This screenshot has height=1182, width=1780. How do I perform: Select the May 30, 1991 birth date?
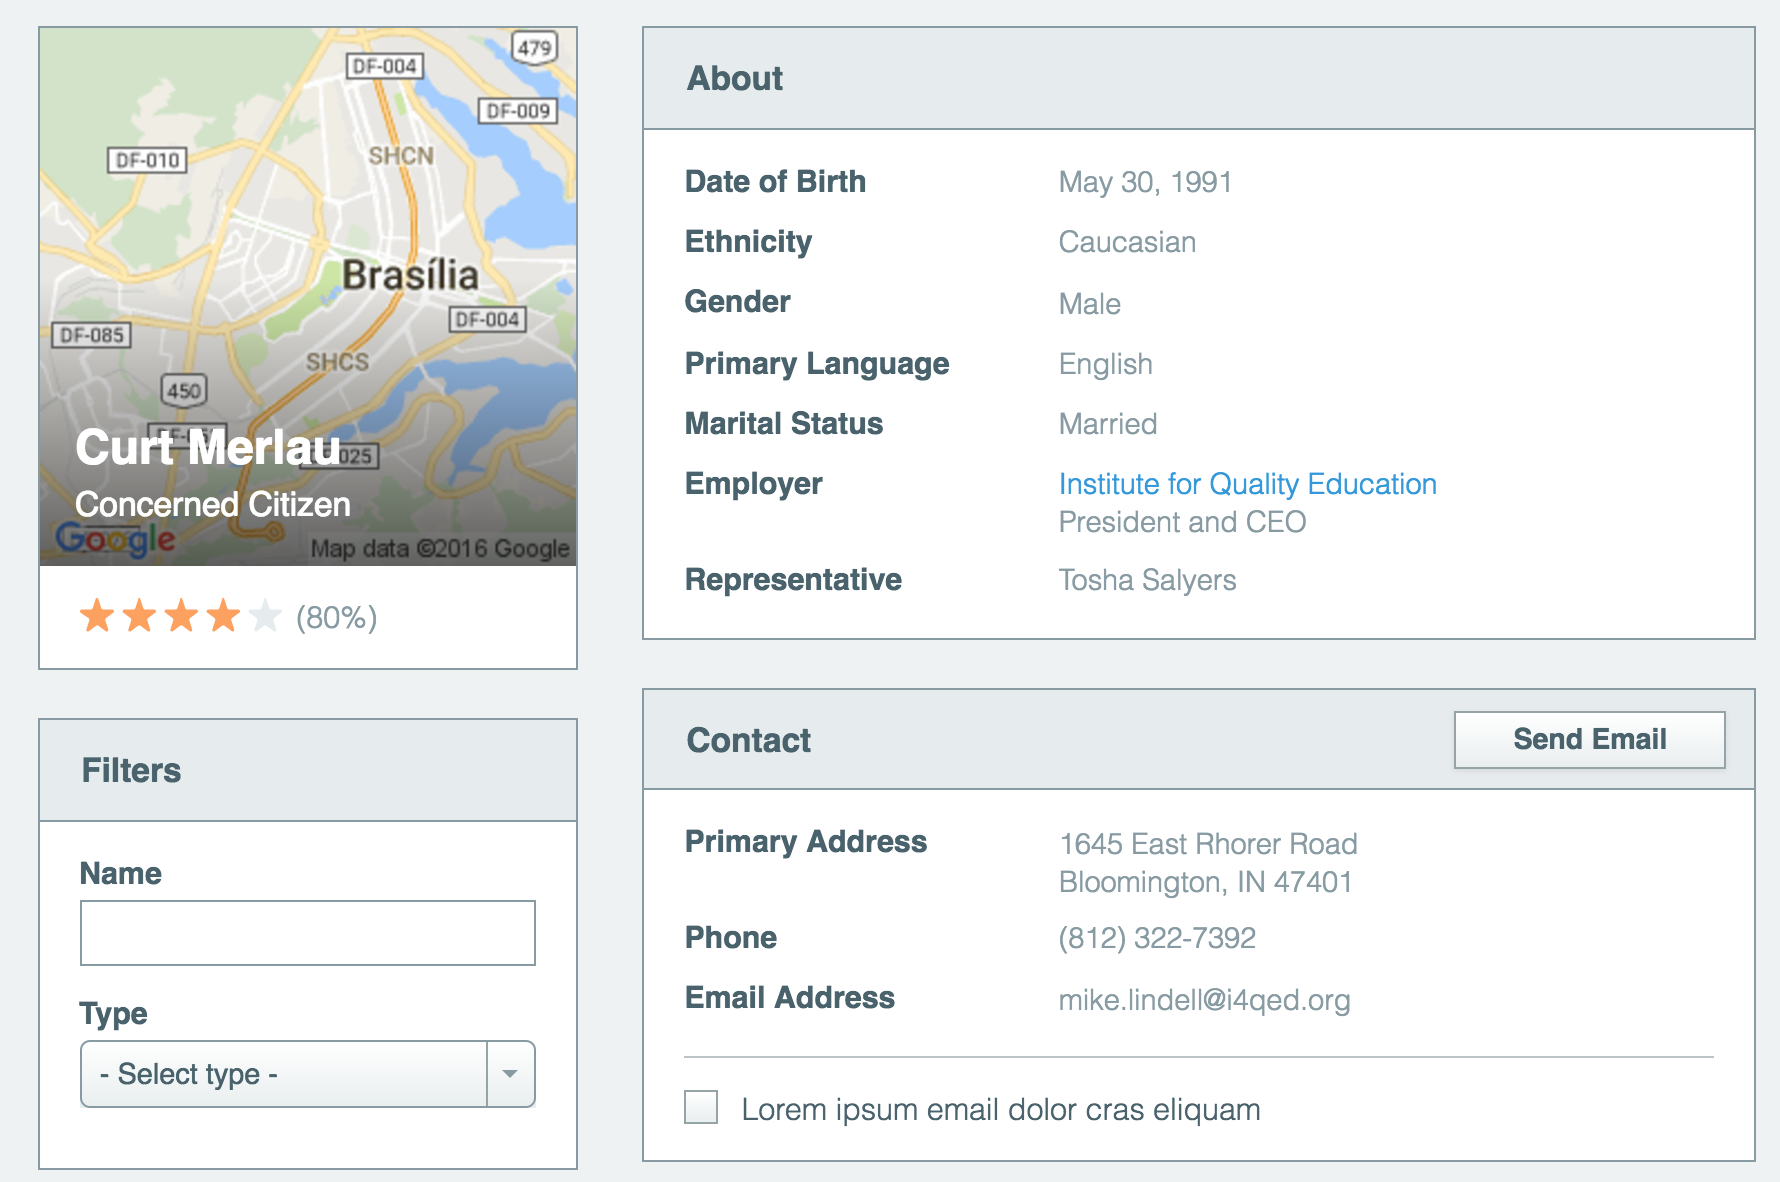coord(1145,182)
